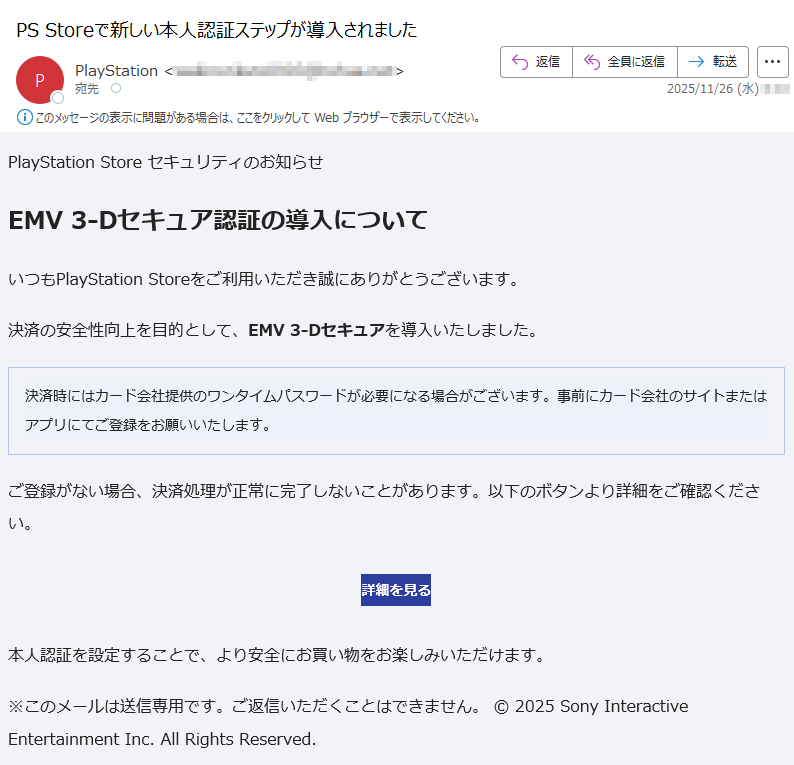Image resolution: width=794 pixels, height=765 pixels.
Task: Click the blue info icon in the message bar
Action: tap(25, 118)
